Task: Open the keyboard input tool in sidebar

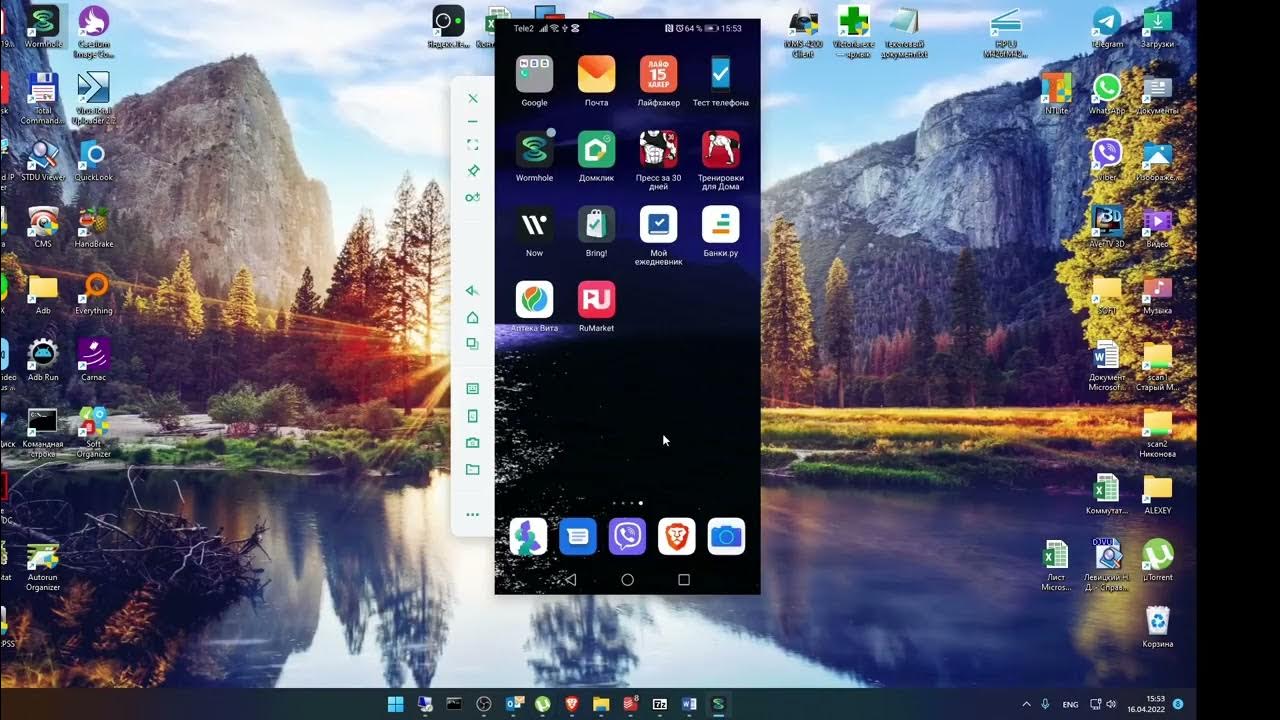Action: pyautogui.click(x=473, y=388)
